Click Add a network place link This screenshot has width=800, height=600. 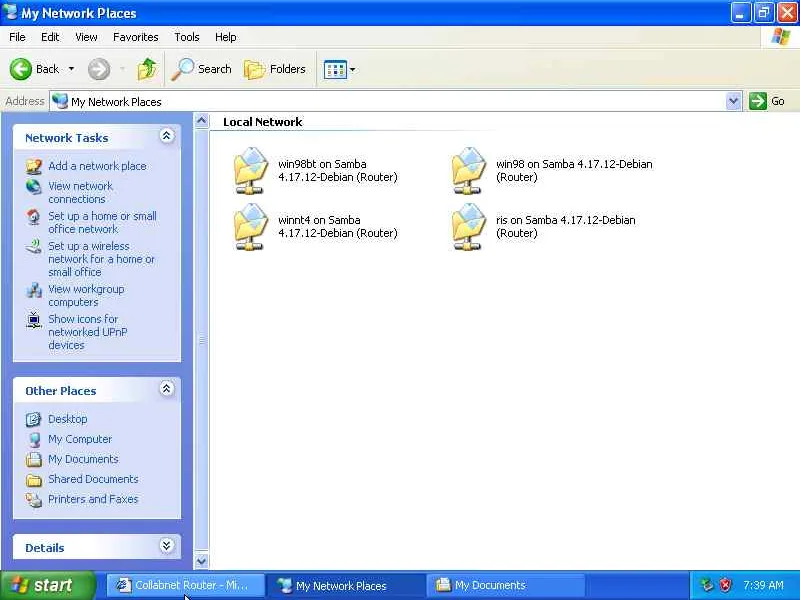click(97, 166)
